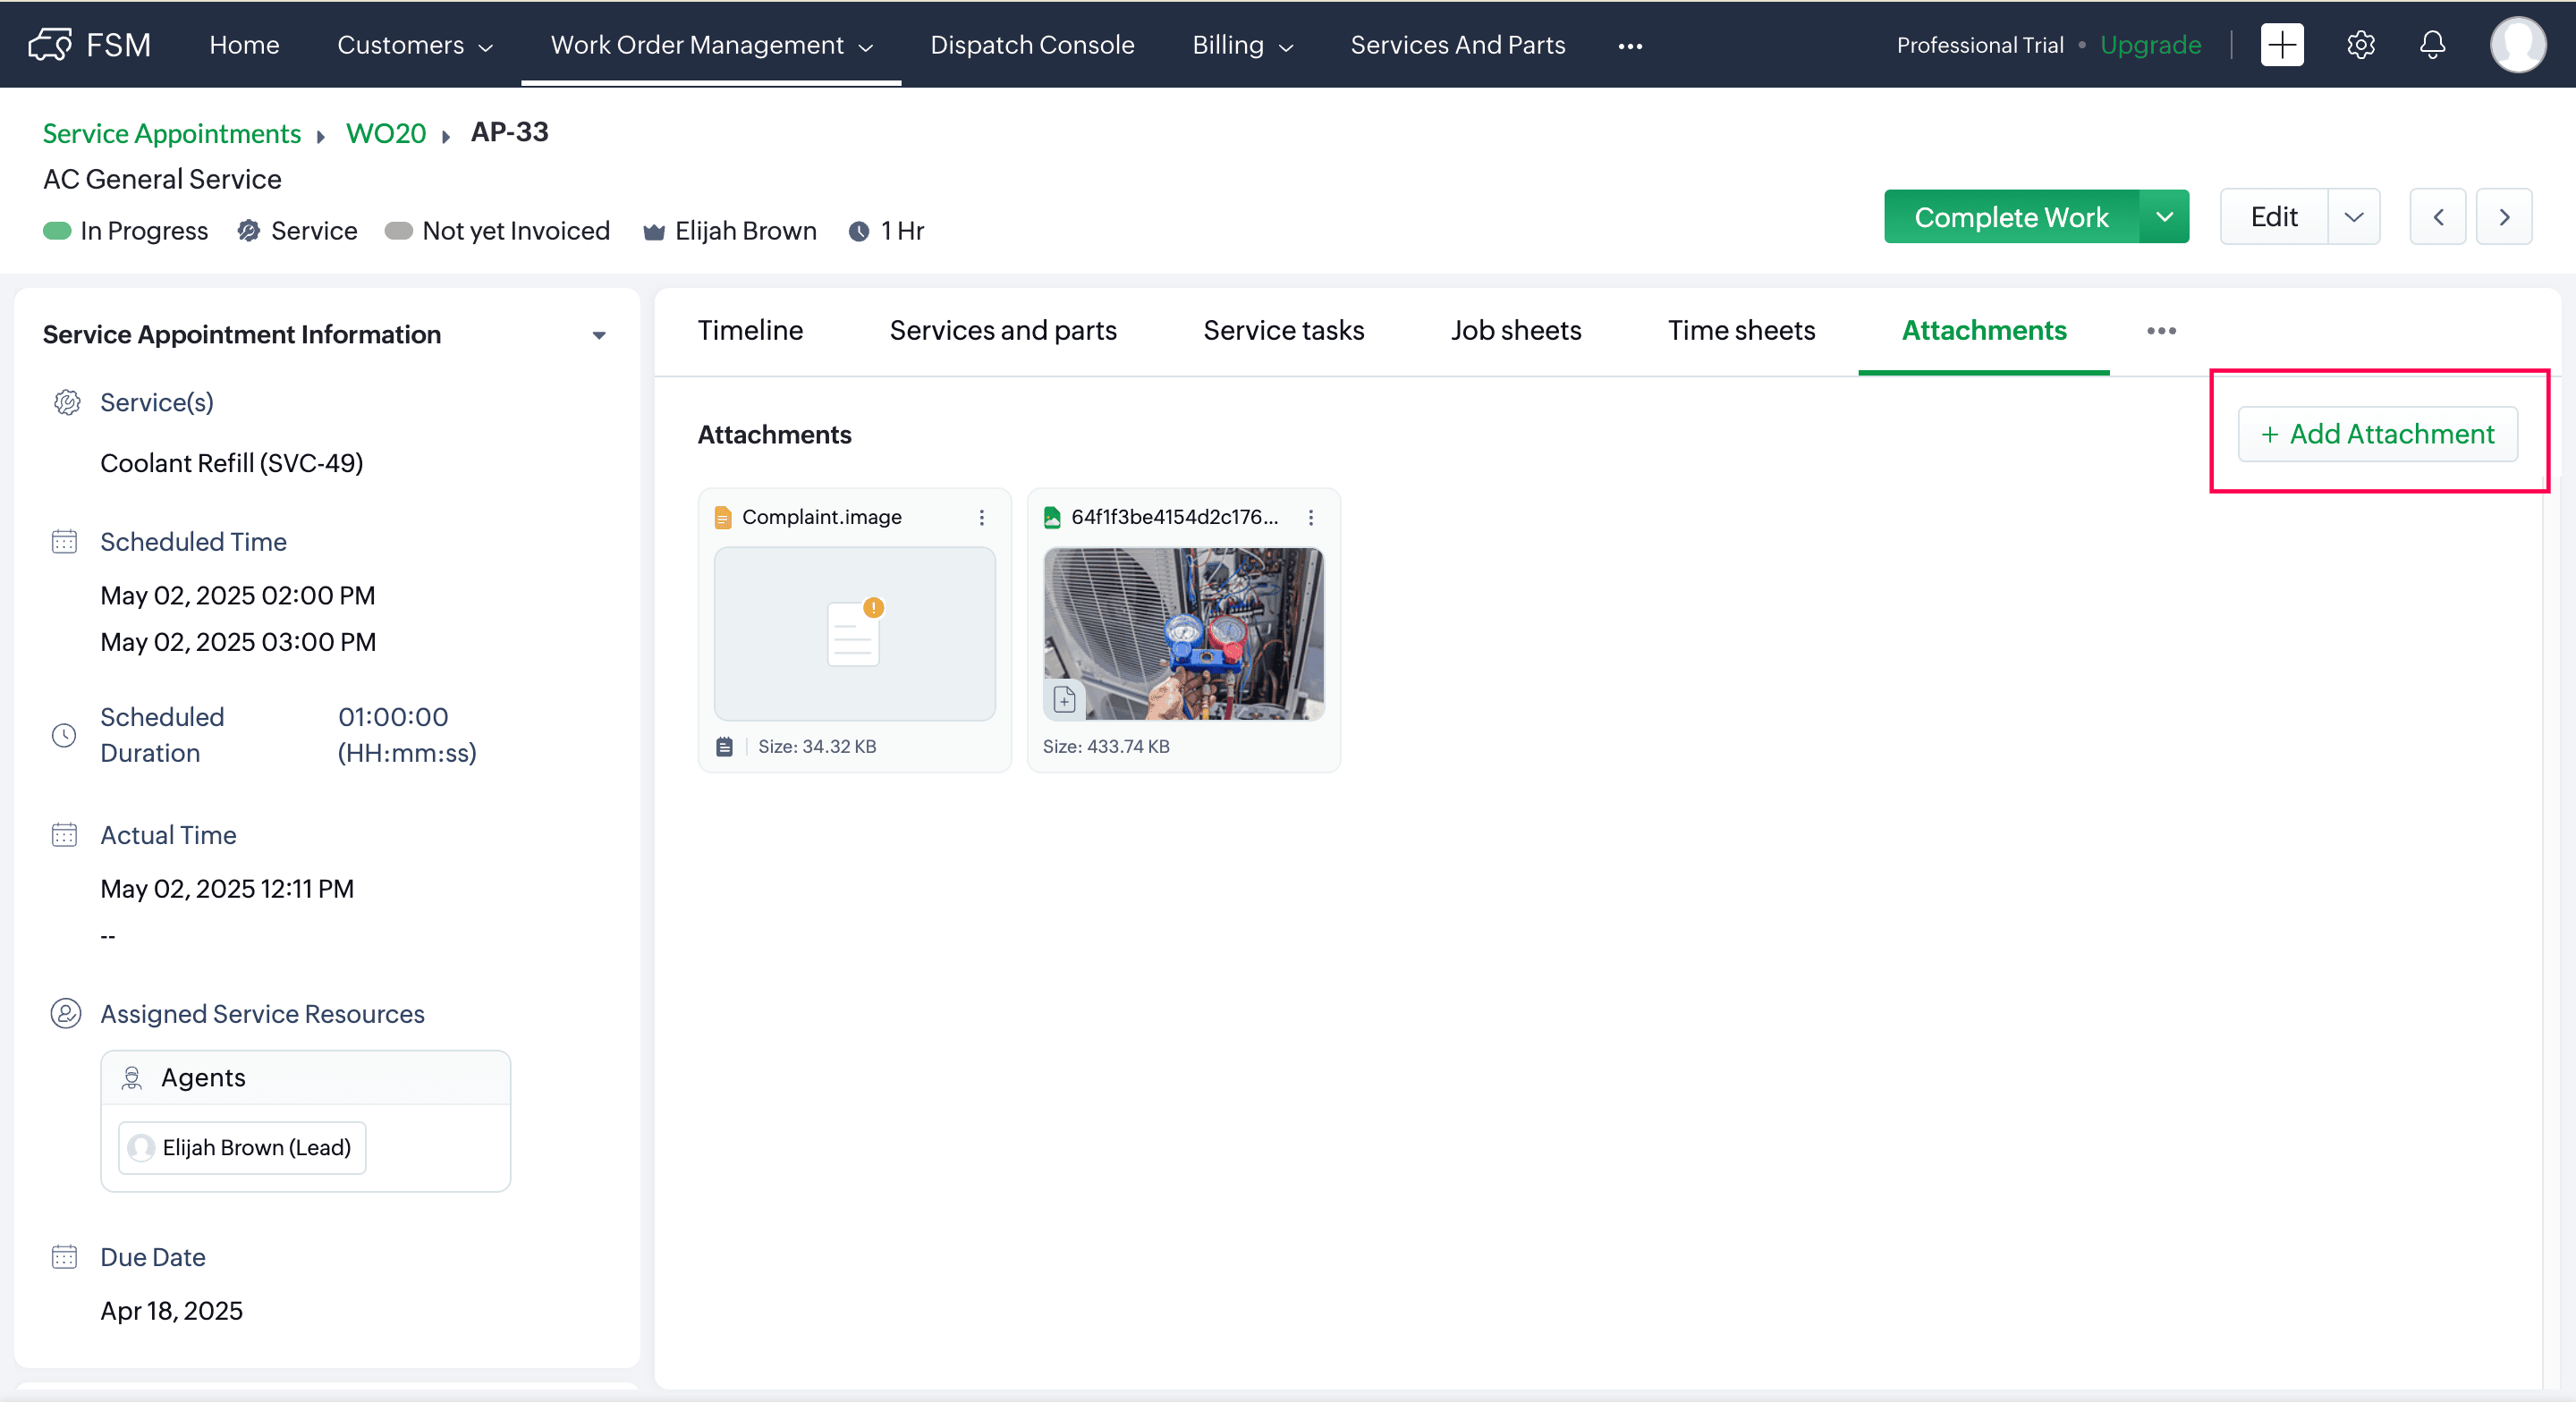Click the FSM logo
This screenshot has height=1402, width=2576.
tap(90, 45)
